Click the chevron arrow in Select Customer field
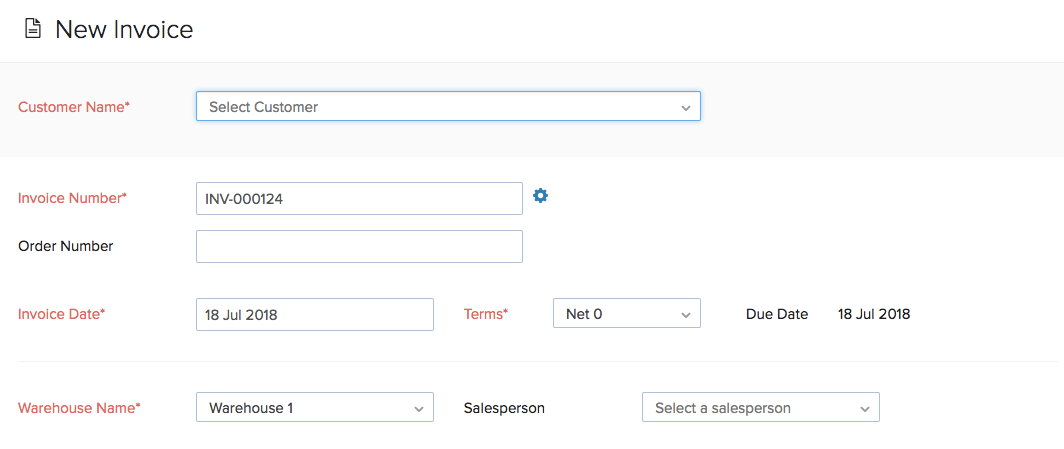 [686, 107]
